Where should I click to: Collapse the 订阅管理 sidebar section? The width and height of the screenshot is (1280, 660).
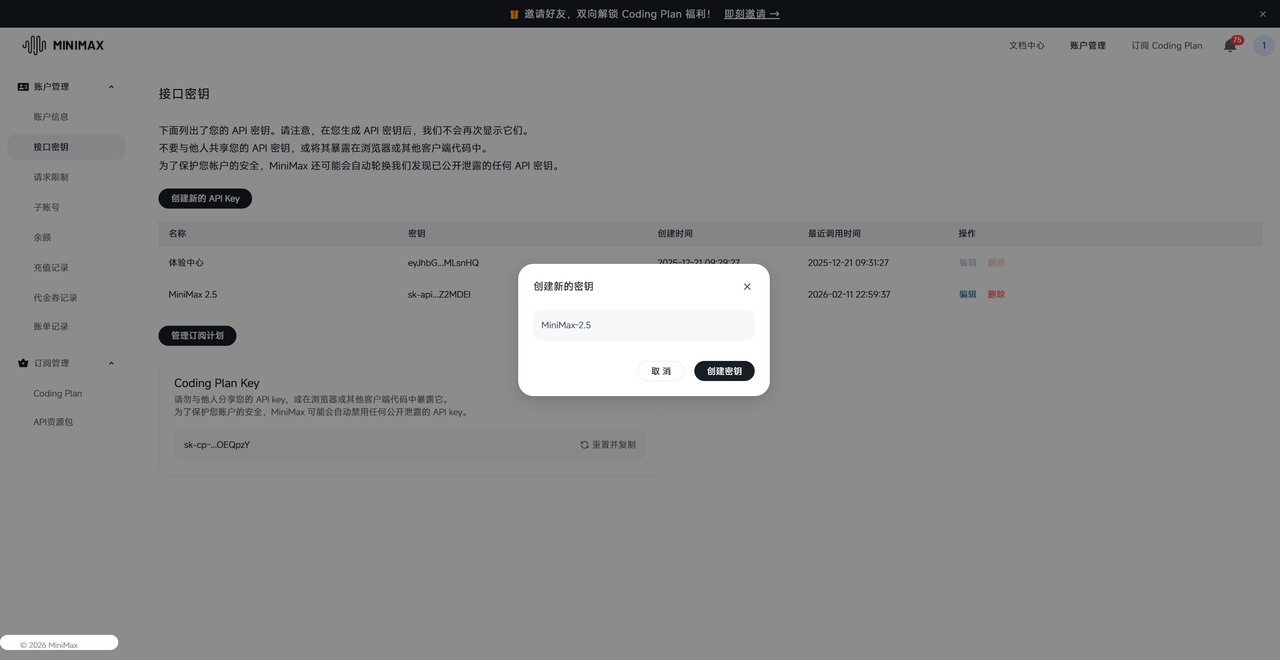pyautogui.click(x=111, y=363)
